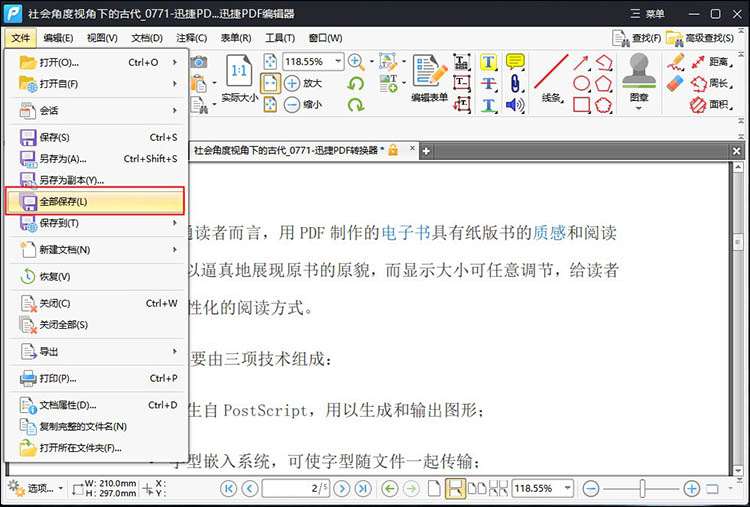This screenshot has width=750, height=507.
Task: Click the 缩小 zoom out button
Action: pos(303,104)
